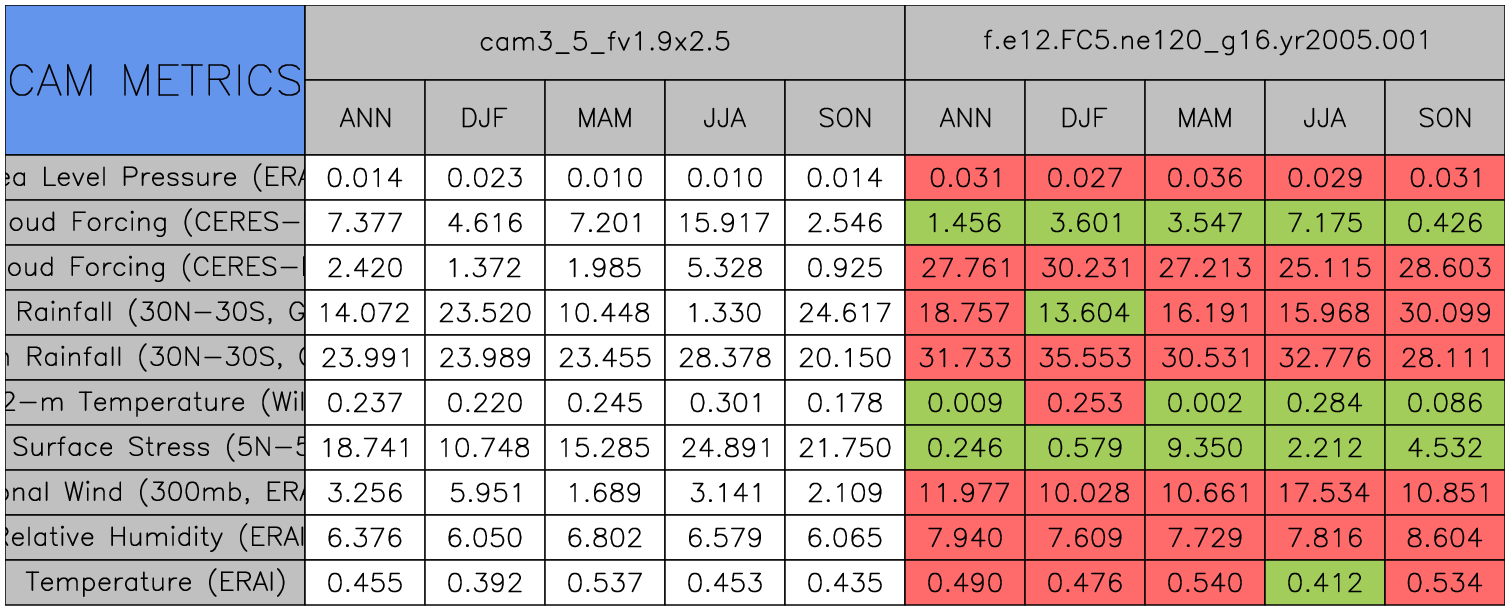Select the f.e12.FC5.ne120_g16.yr2005.001 group header

coord(1205,42)
